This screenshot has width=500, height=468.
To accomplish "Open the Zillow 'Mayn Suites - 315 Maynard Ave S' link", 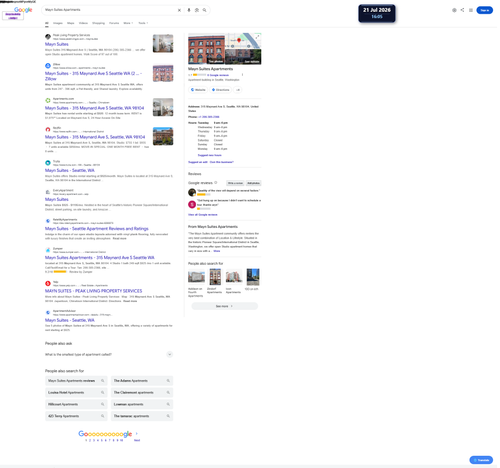I will coord(94,76).
